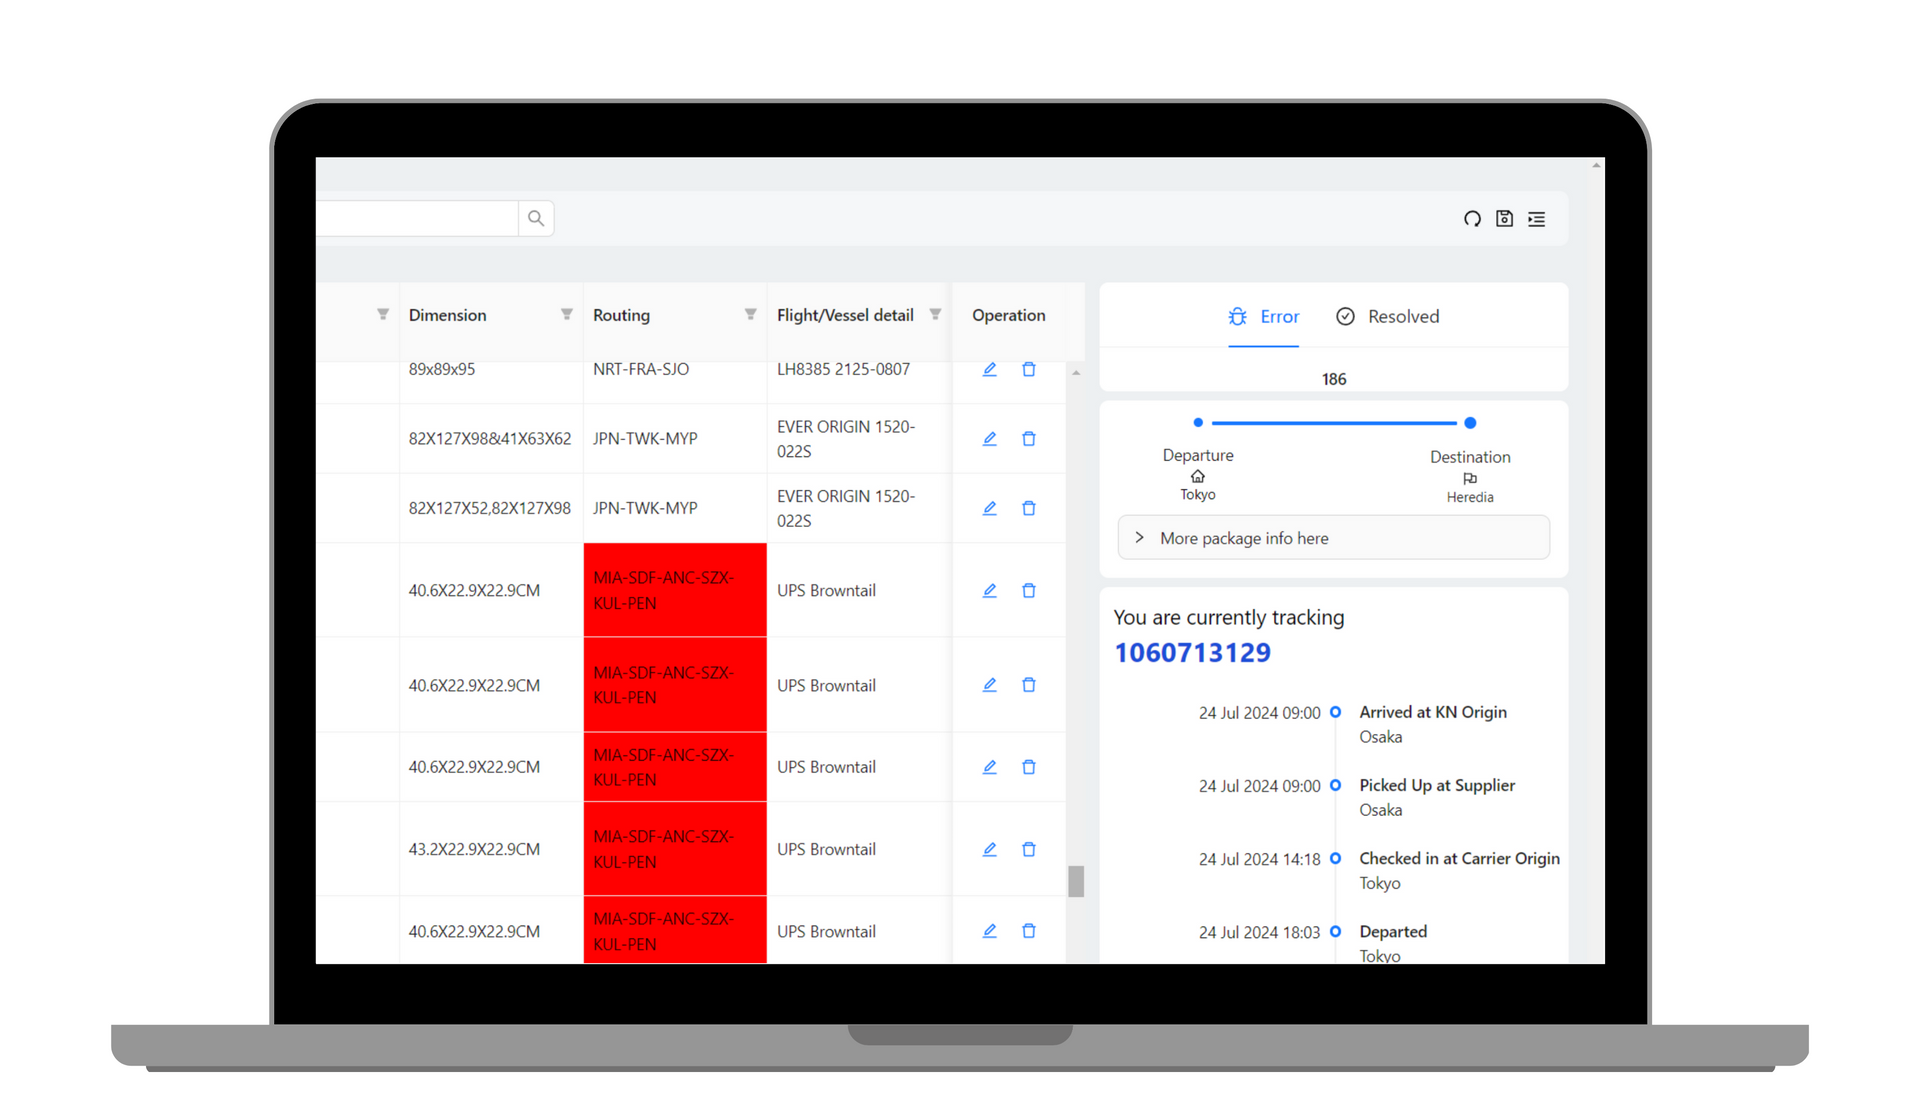This screenshot has height=1110, width=1920.
Task: Click the search magnifier icon
Action: click(x=536, y=218)
